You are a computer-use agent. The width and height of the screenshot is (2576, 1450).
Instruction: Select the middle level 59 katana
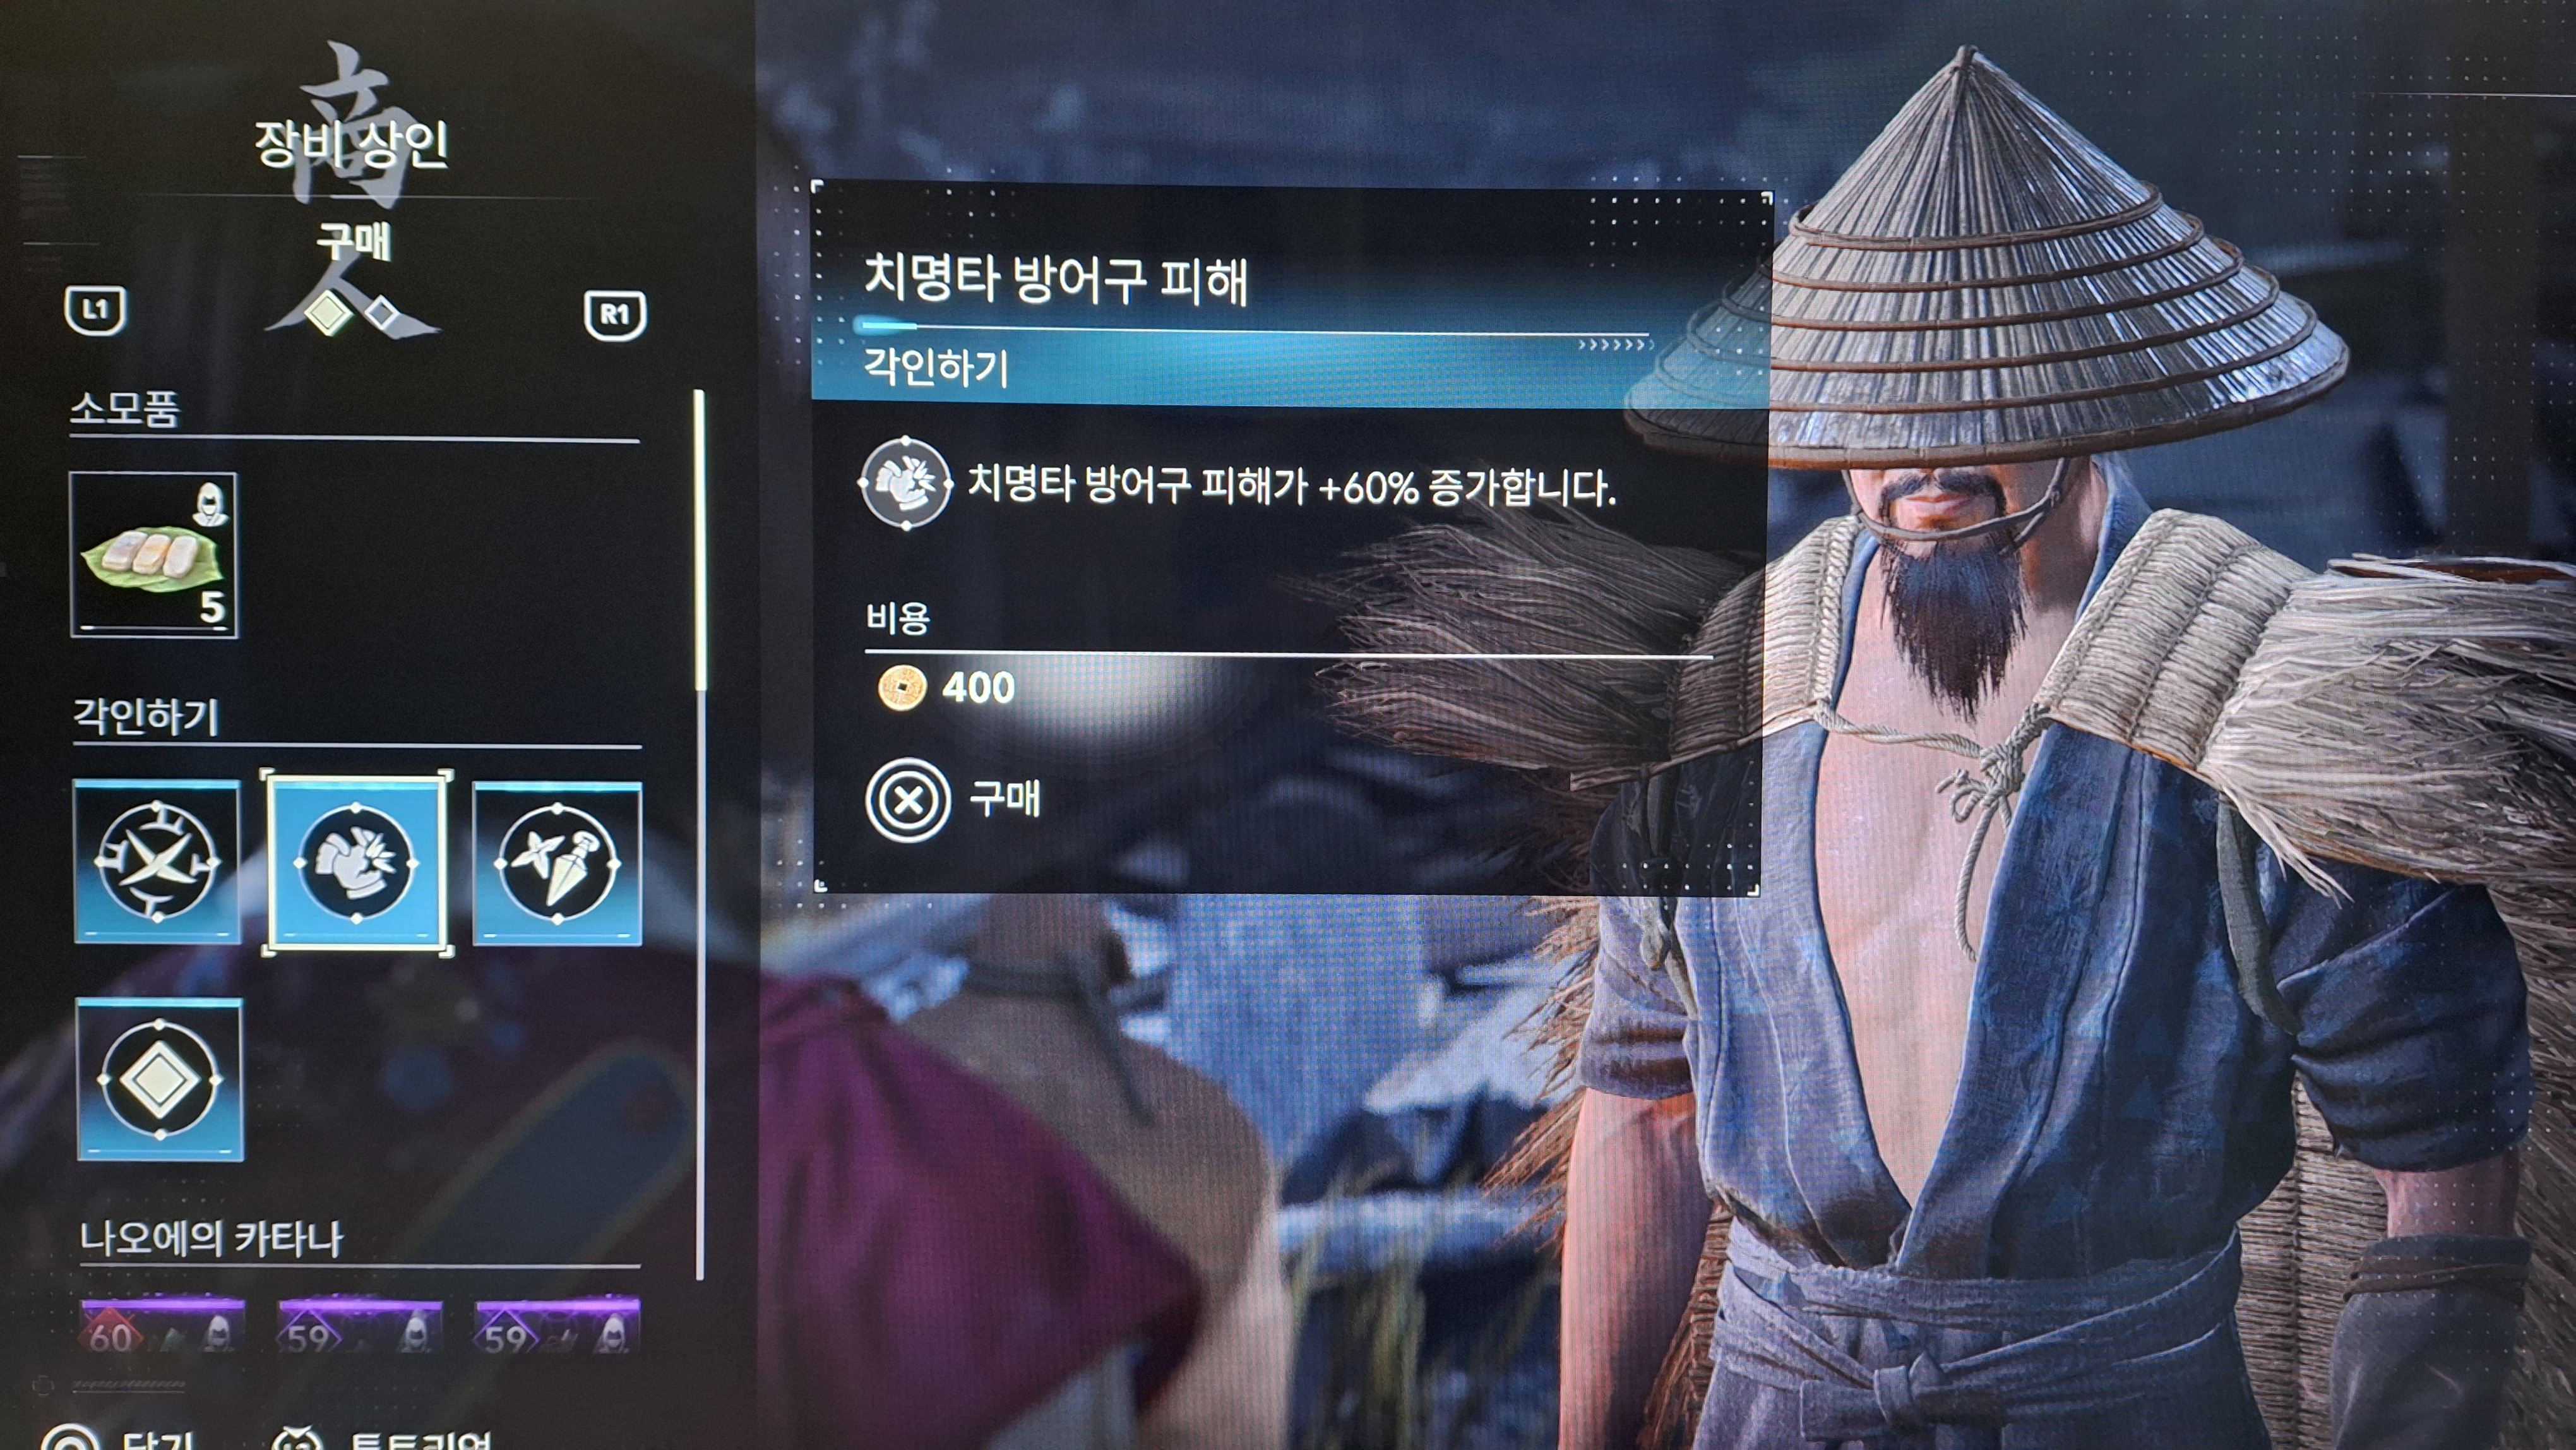tap(359, 1326)
